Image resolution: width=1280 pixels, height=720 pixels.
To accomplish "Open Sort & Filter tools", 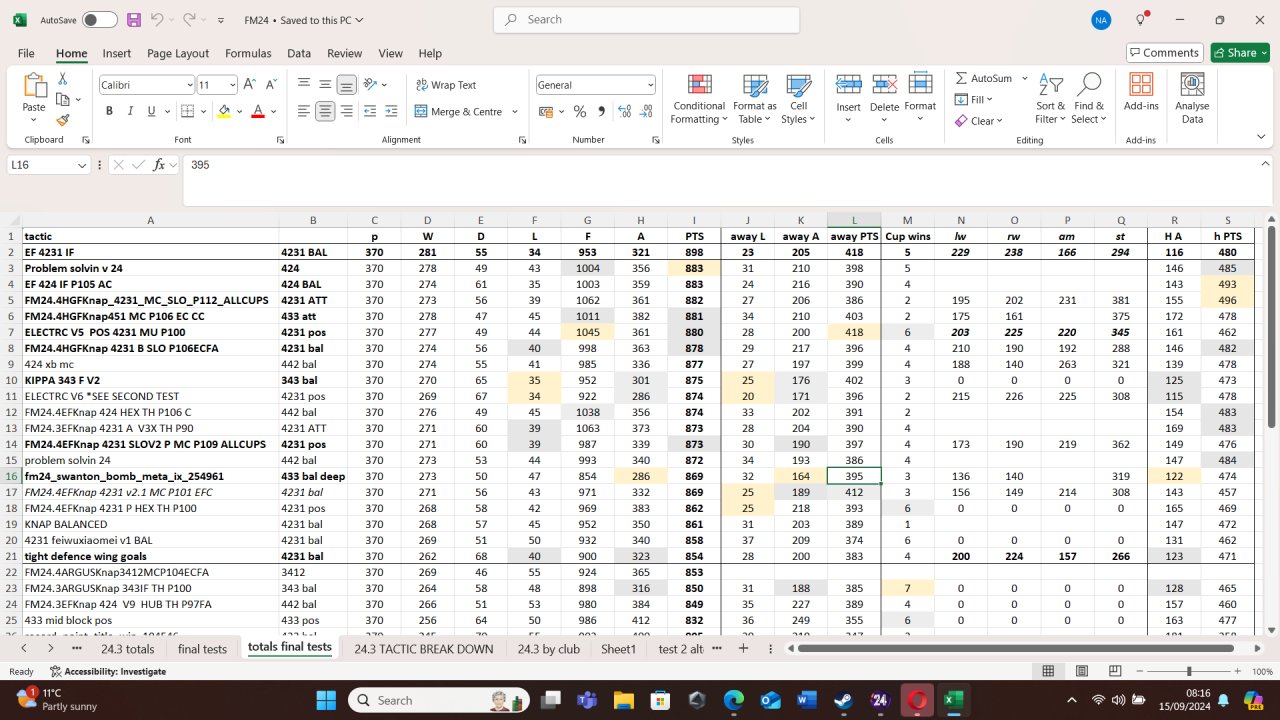I will click(1050, 99).
